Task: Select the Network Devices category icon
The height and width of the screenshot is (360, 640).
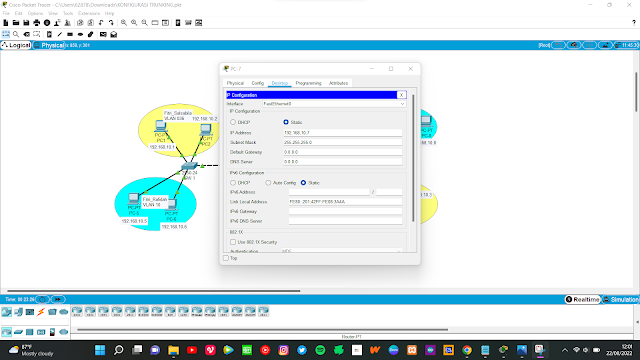Action: click(x=7, y=312)
